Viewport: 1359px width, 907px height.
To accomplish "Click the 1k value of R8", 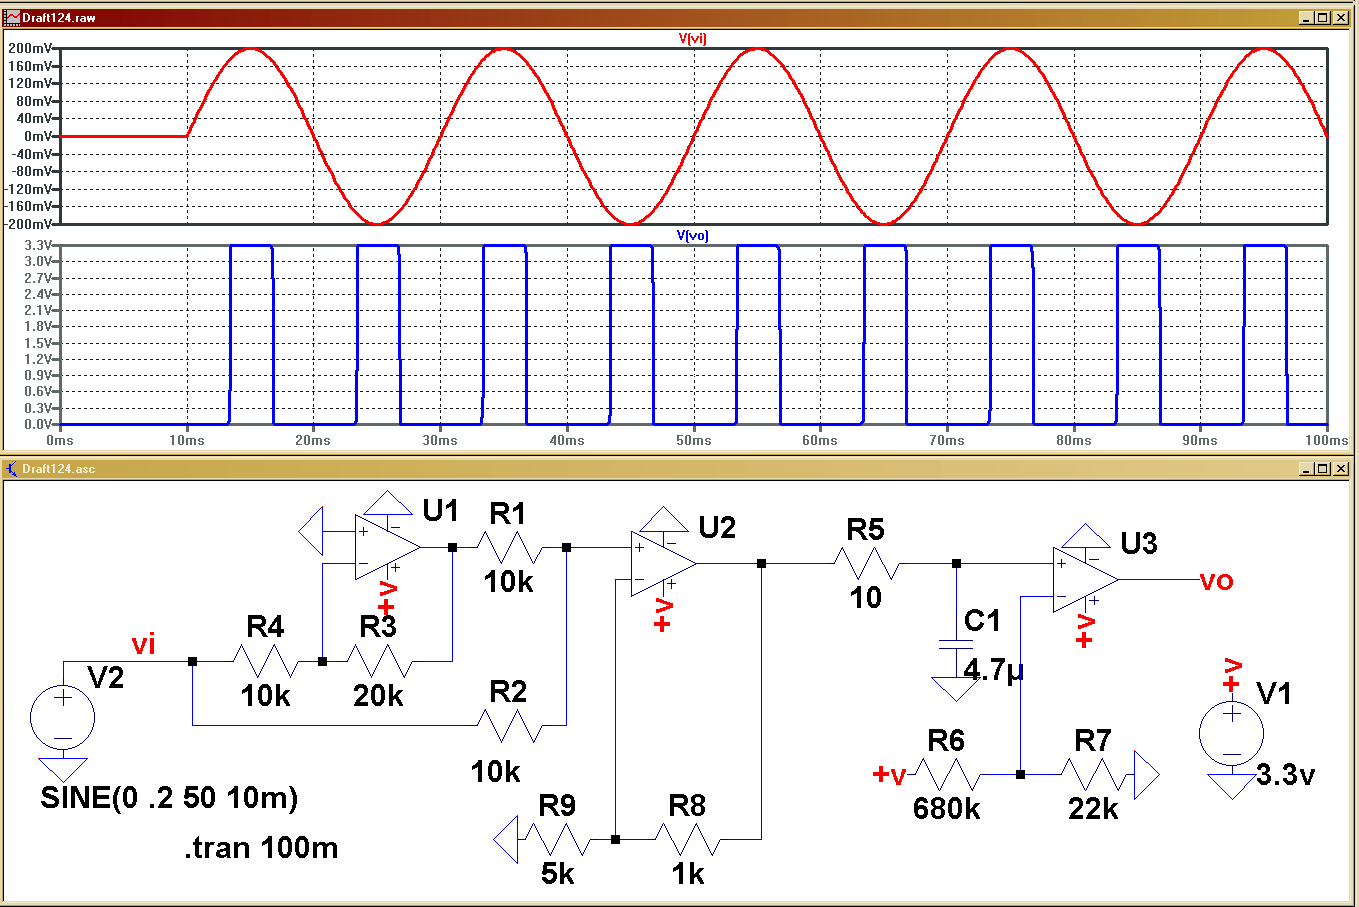I will click(688, 873).
